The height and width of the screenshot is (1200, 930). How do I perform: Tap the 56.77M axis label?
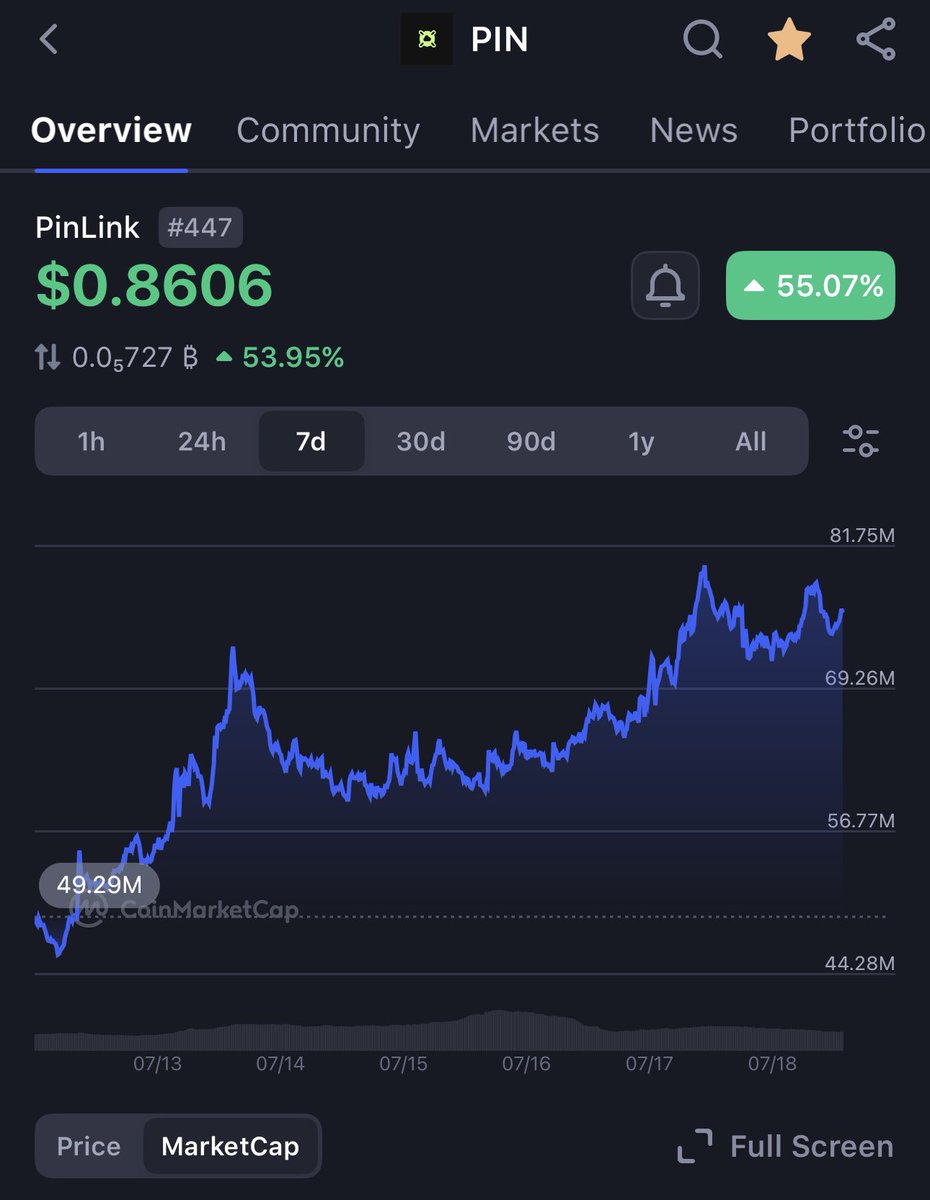tap(860, 821)
